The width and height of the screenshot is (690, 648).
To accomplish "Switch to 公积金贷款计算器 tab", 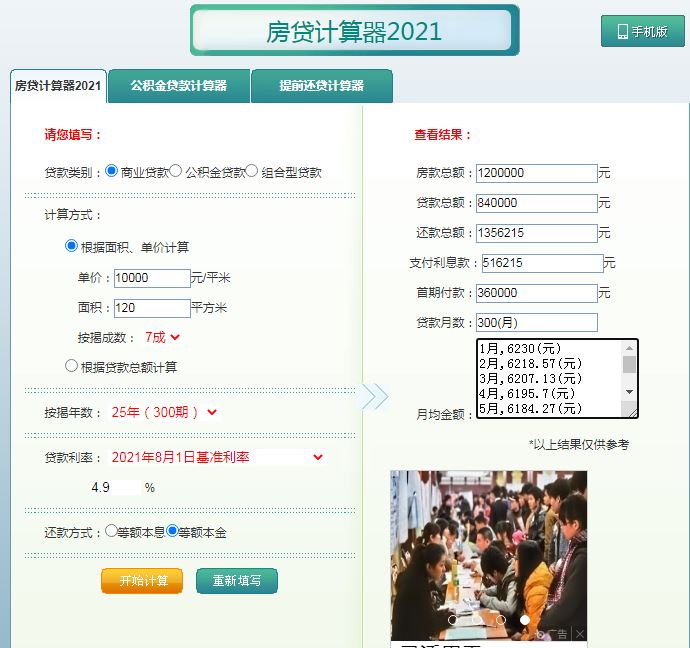I will click(178, 86).
